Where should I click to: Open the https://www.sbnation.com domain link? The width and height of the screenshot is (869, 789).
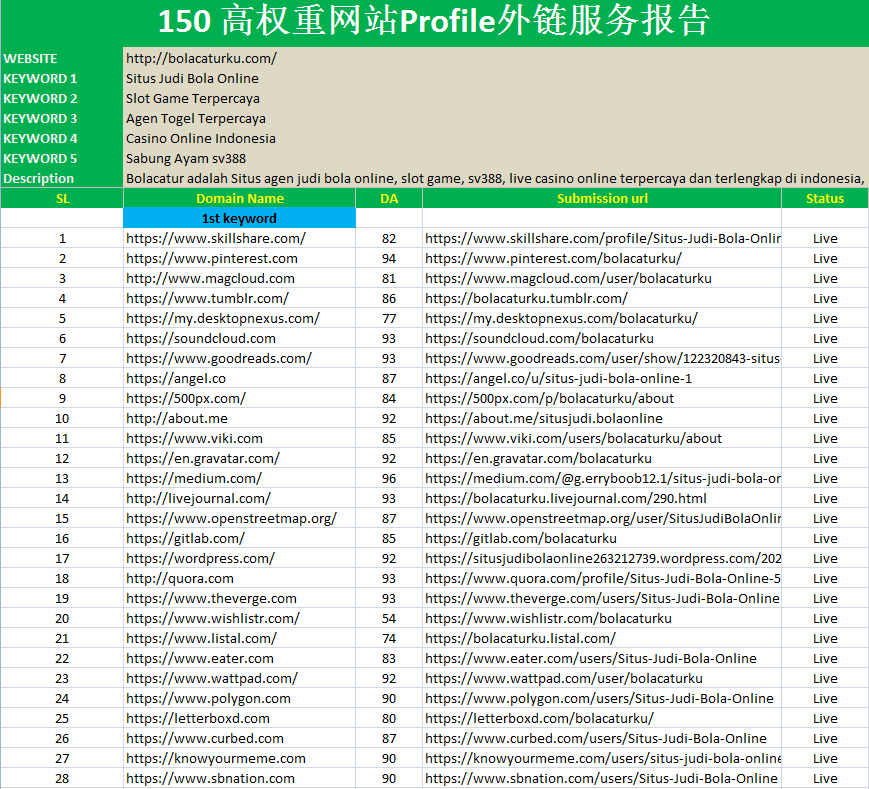[210, 778]
